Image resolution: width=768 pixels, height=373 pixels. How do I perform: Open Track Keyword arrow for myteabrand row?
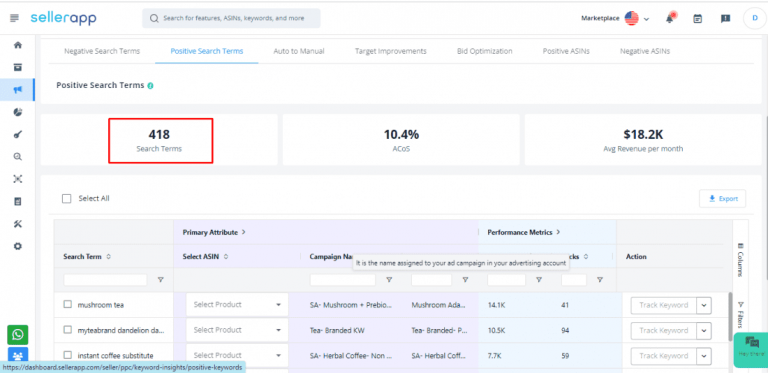(x=704, y=330)
